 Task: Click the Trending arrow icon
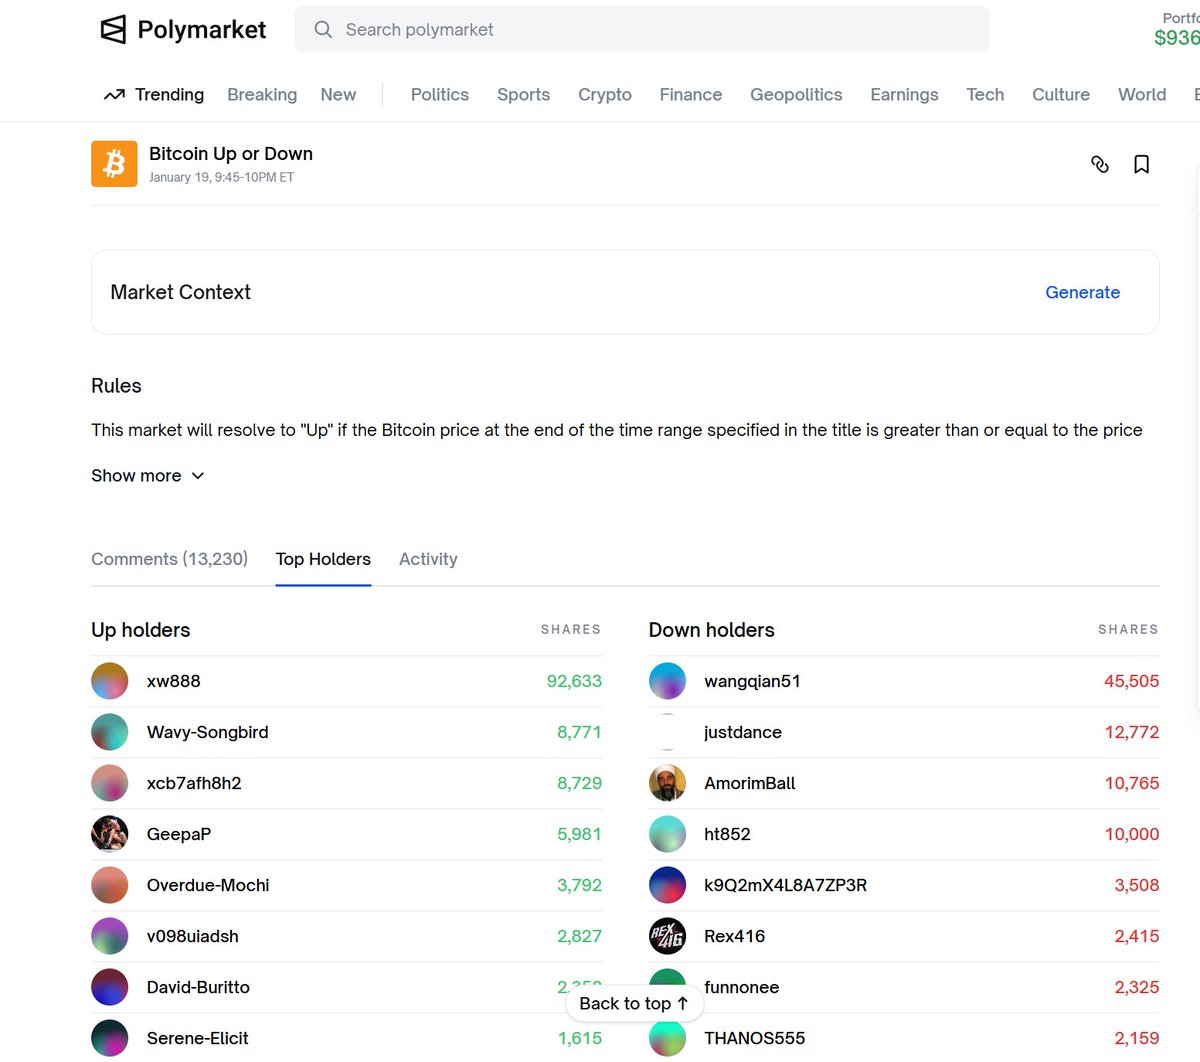pyautogui.click(x=114, y=95)
